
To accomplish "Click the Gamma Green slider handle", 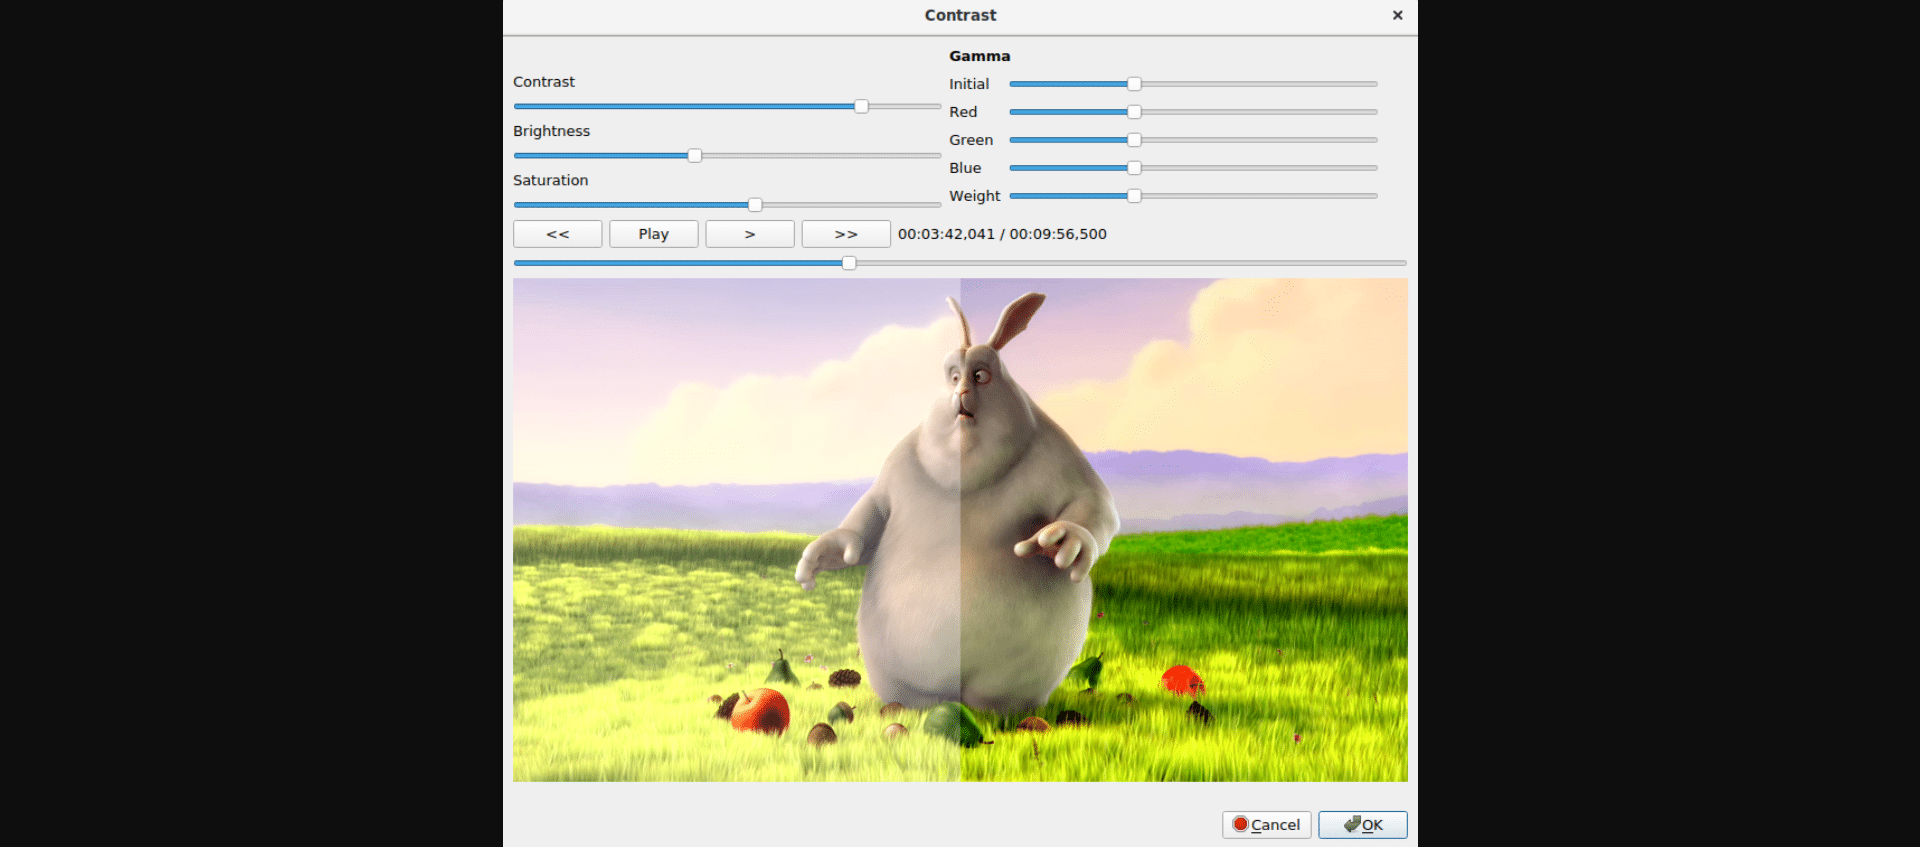I will (1134, 140).
